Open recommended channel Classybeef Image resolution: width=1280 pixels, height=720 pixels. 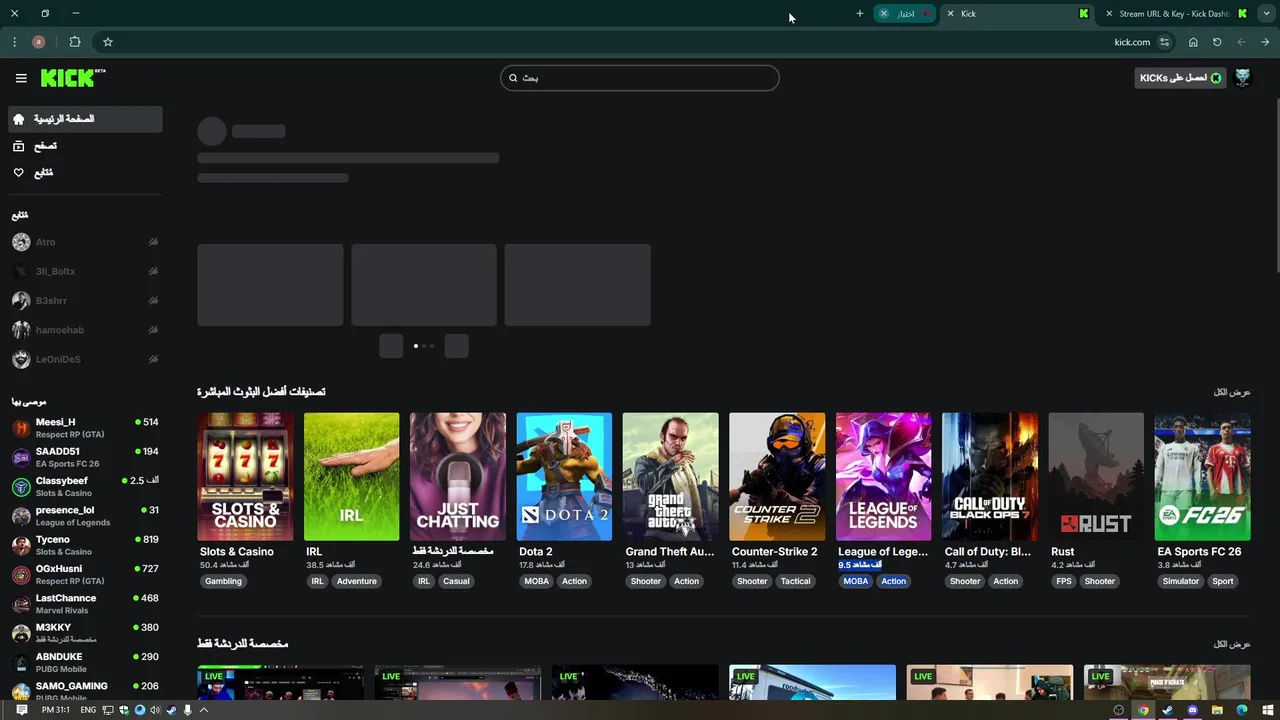84,486
